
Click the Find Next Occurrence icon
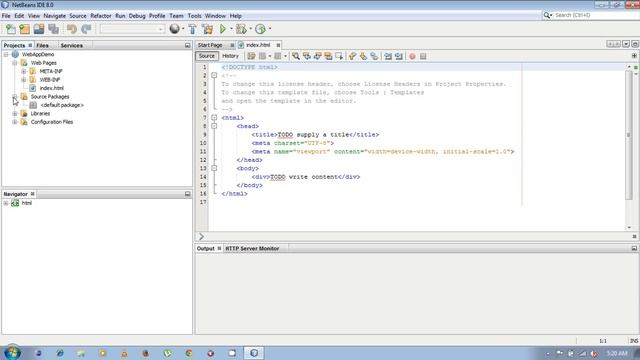point(318,56)
